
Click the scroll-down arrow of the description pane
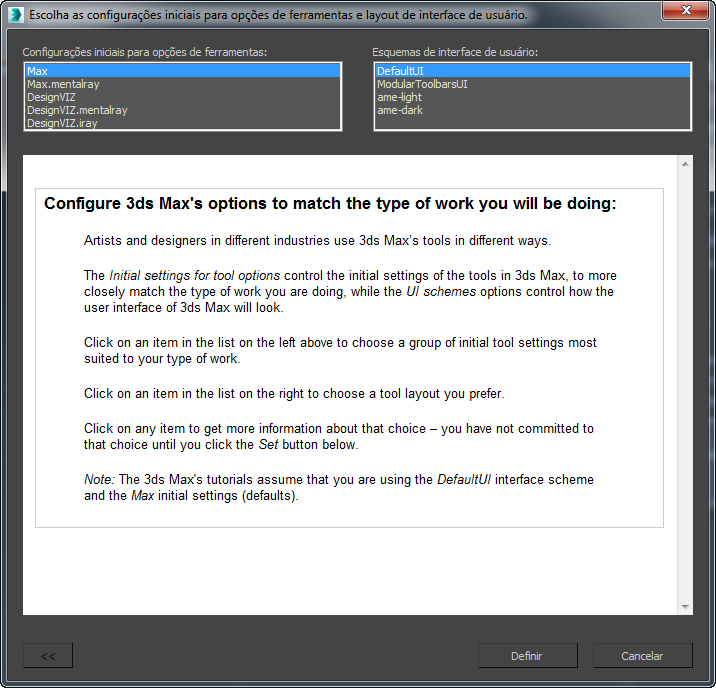(x=685, y=607)
